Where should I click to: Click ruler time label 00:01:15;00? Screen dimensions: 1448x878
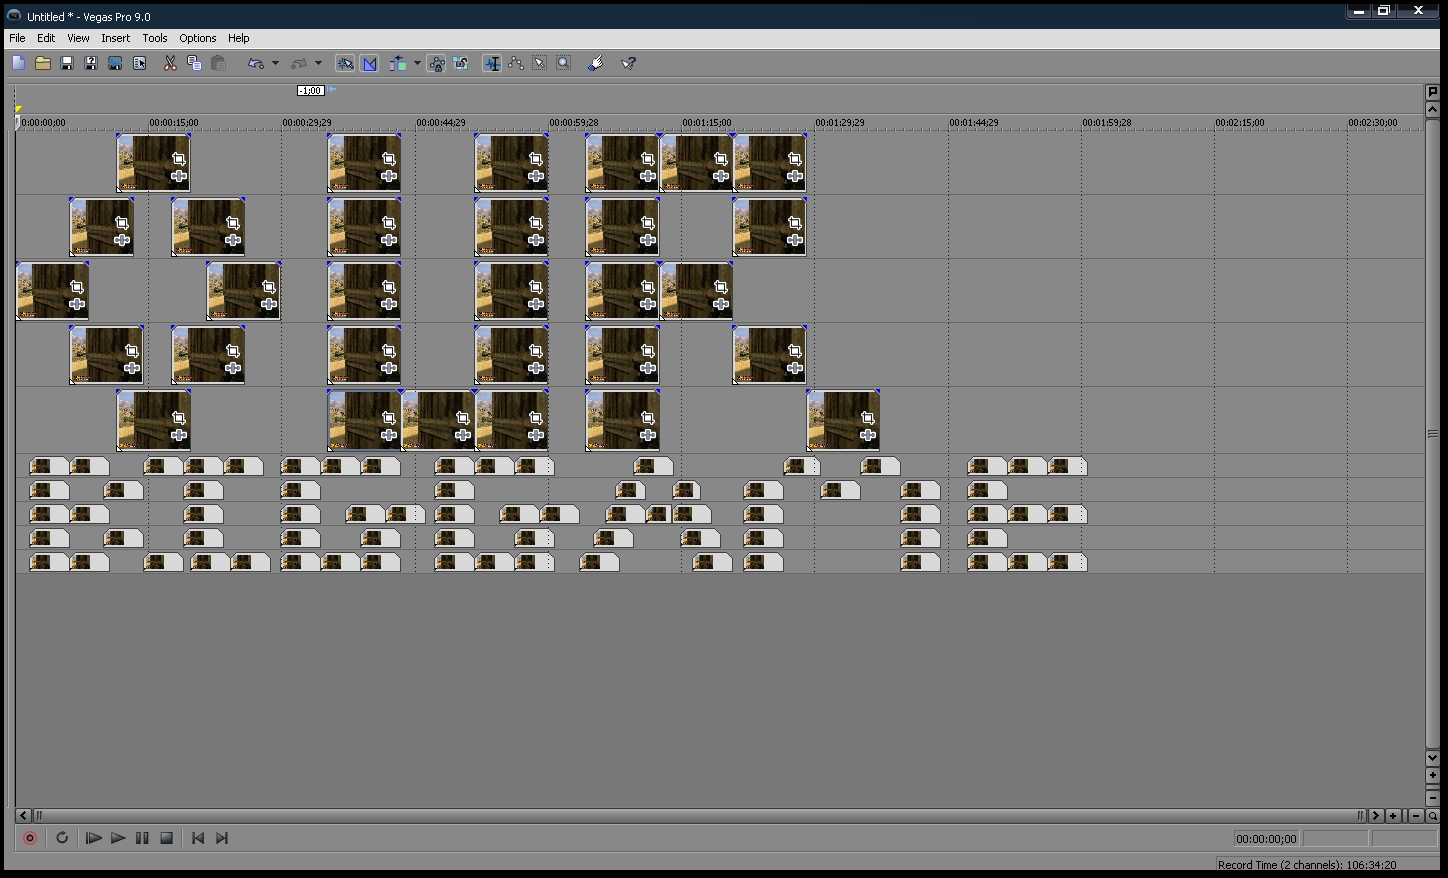(x=707, y=123)
